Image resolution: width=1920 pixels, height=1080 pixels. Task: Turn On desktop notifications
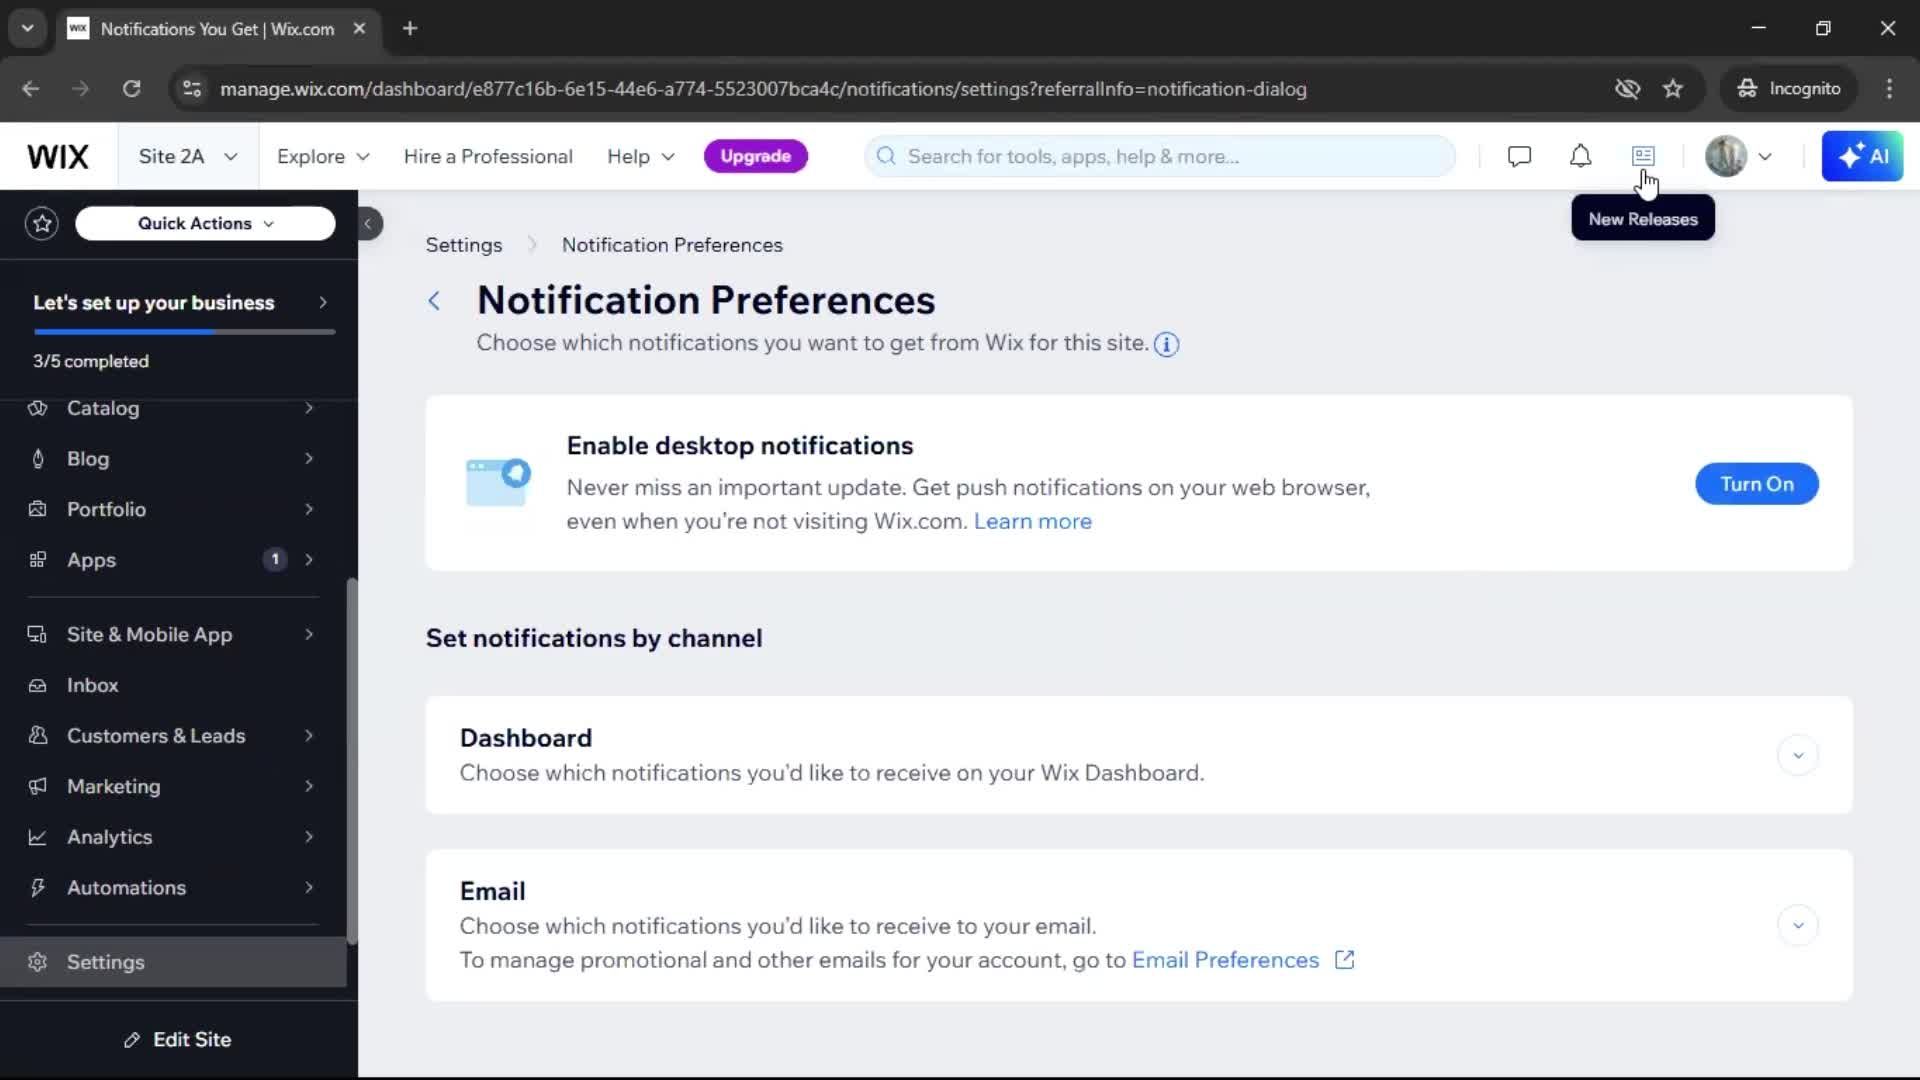[x=1757, y=484]
